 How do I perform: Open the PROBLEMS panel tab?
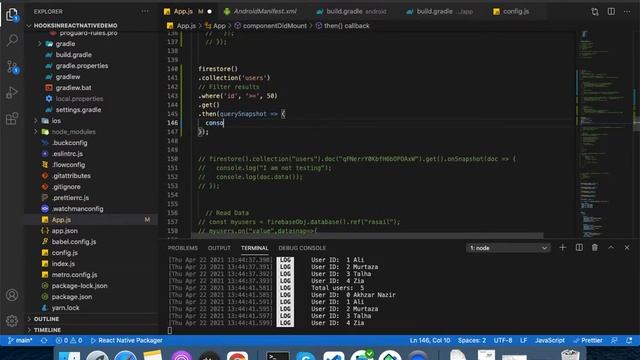182,248
